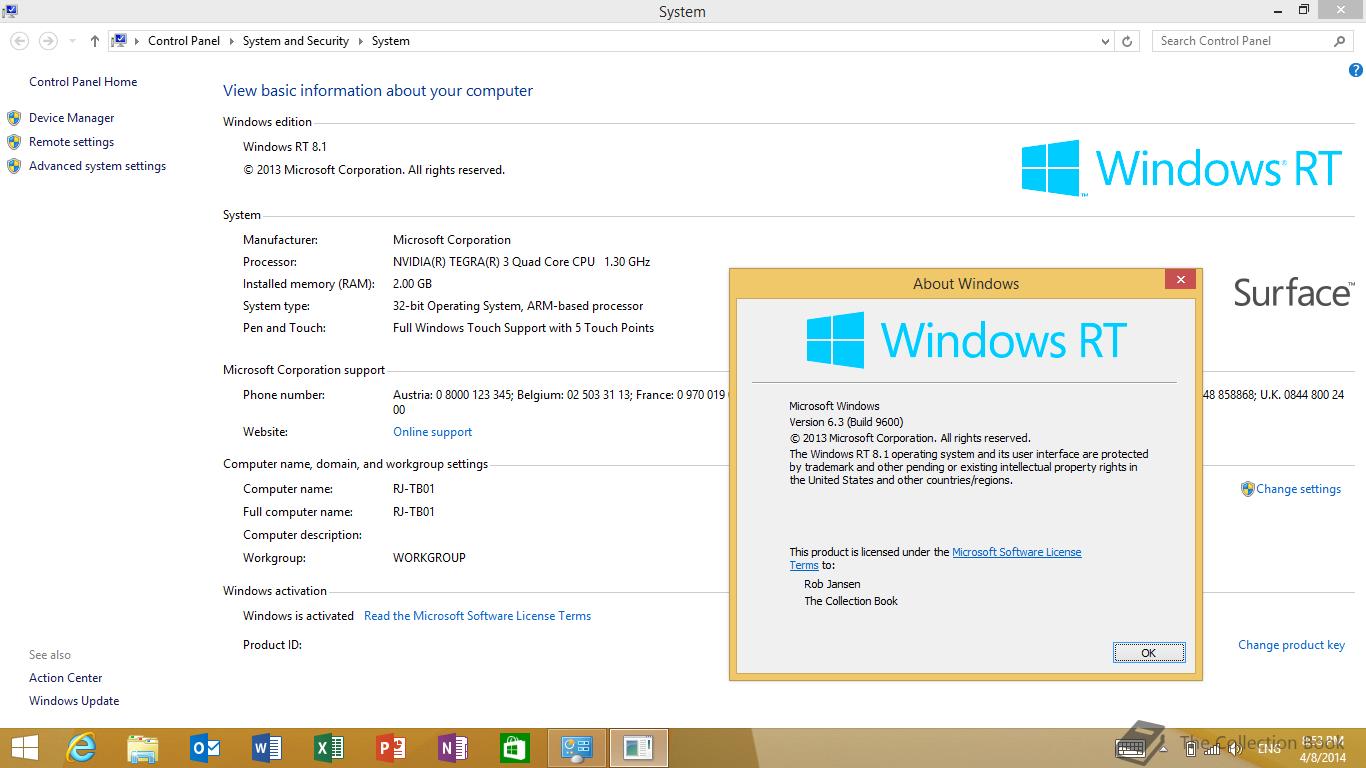Go back with the navigation Back arrow
This screenshot has height=768, width=1366.
pyautogui.click(x=19, y=41)
